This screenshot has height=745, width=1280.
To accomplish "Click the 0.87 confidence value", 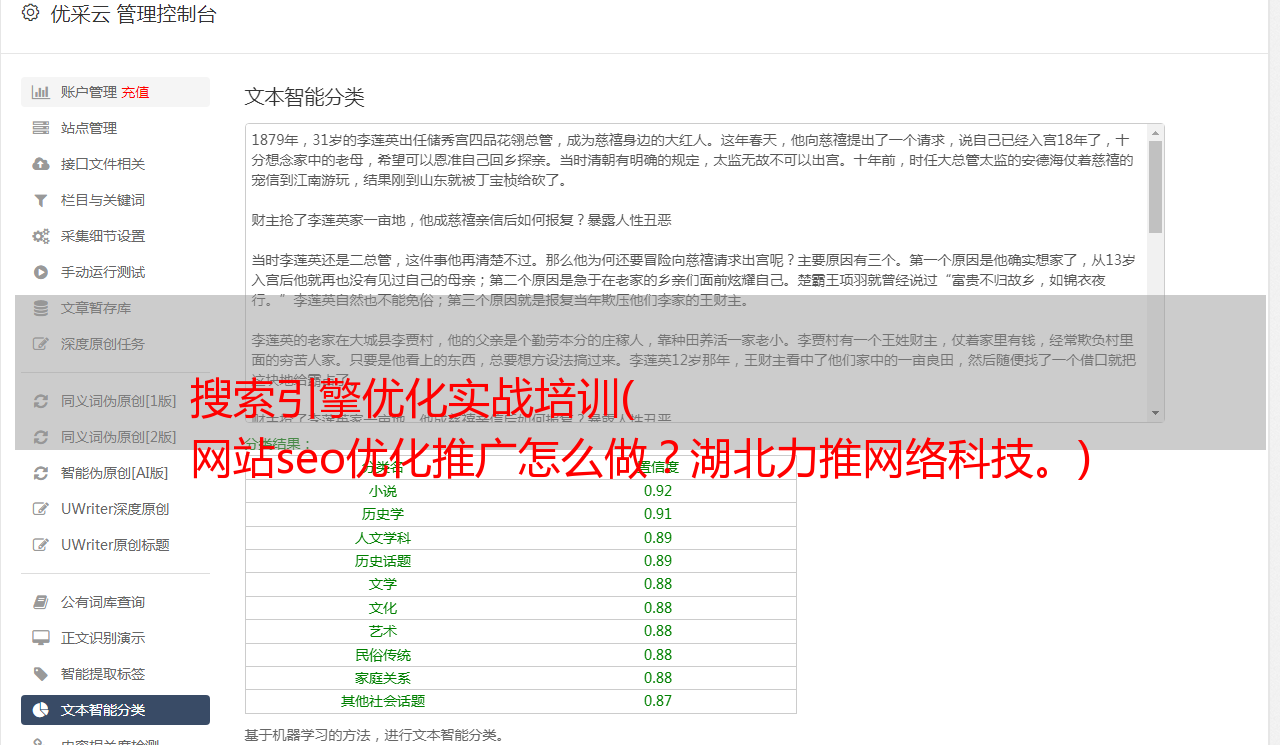I will 658,701.
